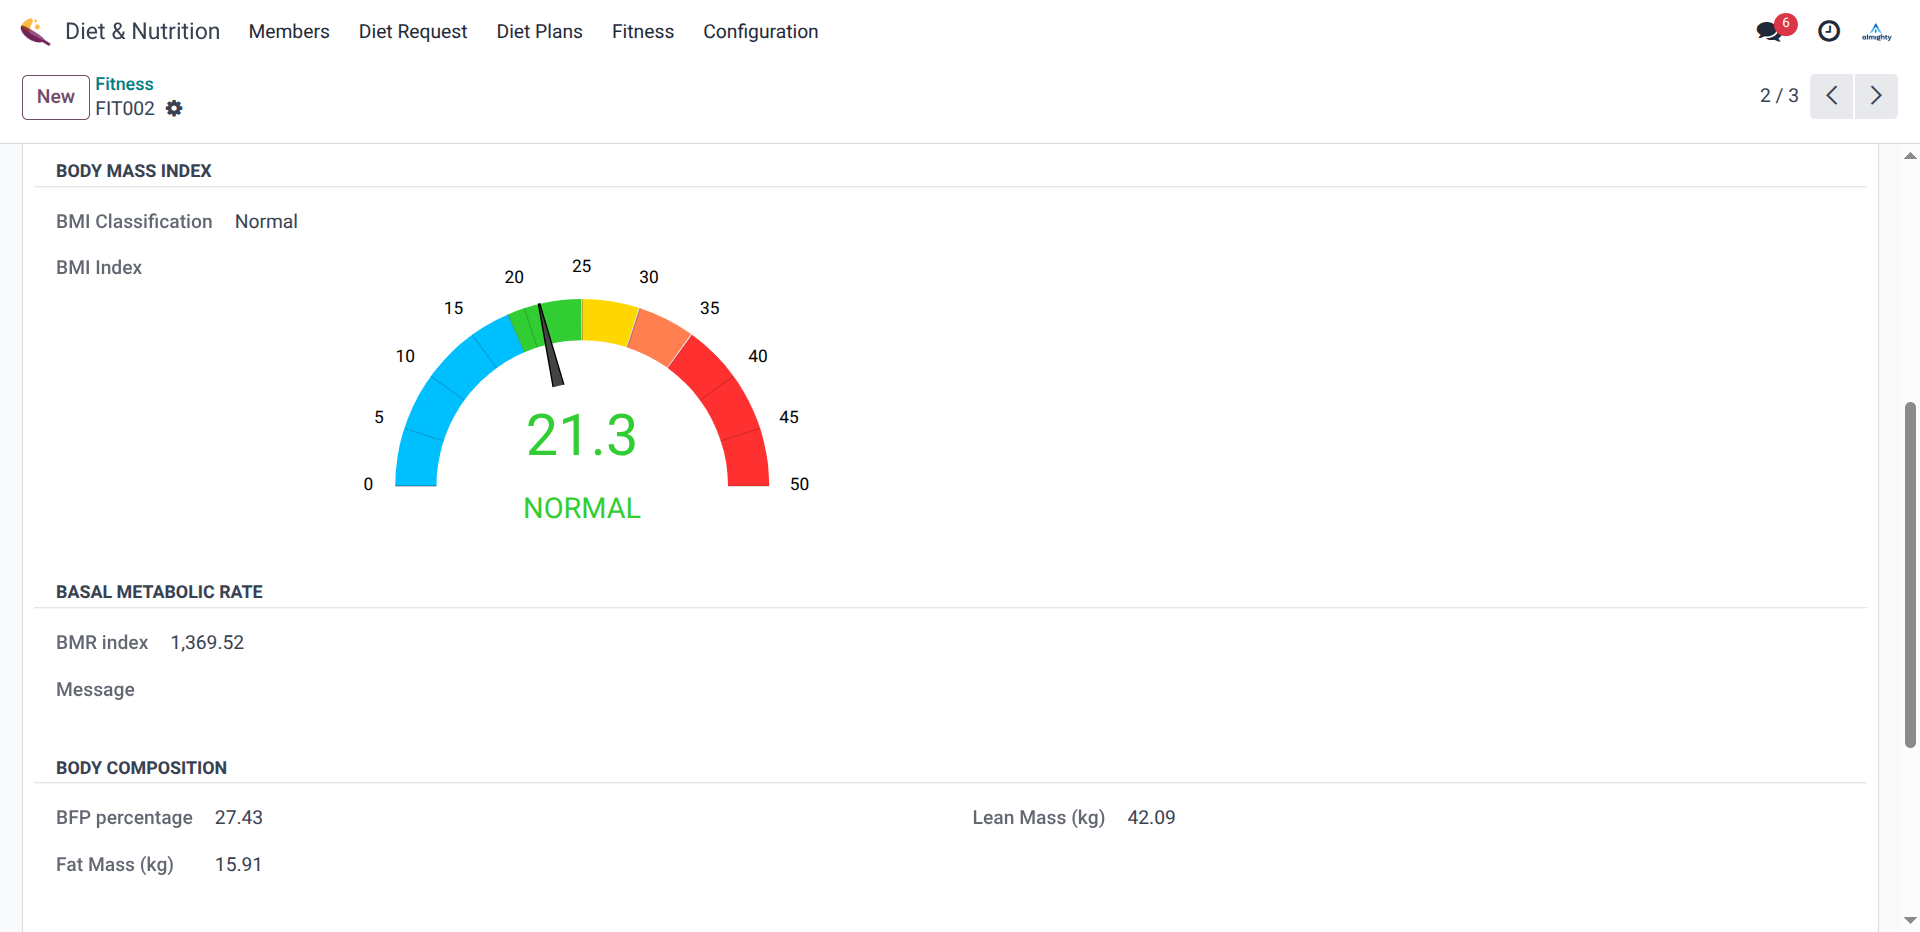The width and height of the screenshot is (1920, 932).
Task: Open the Members menu
Action: click(289, 32)
